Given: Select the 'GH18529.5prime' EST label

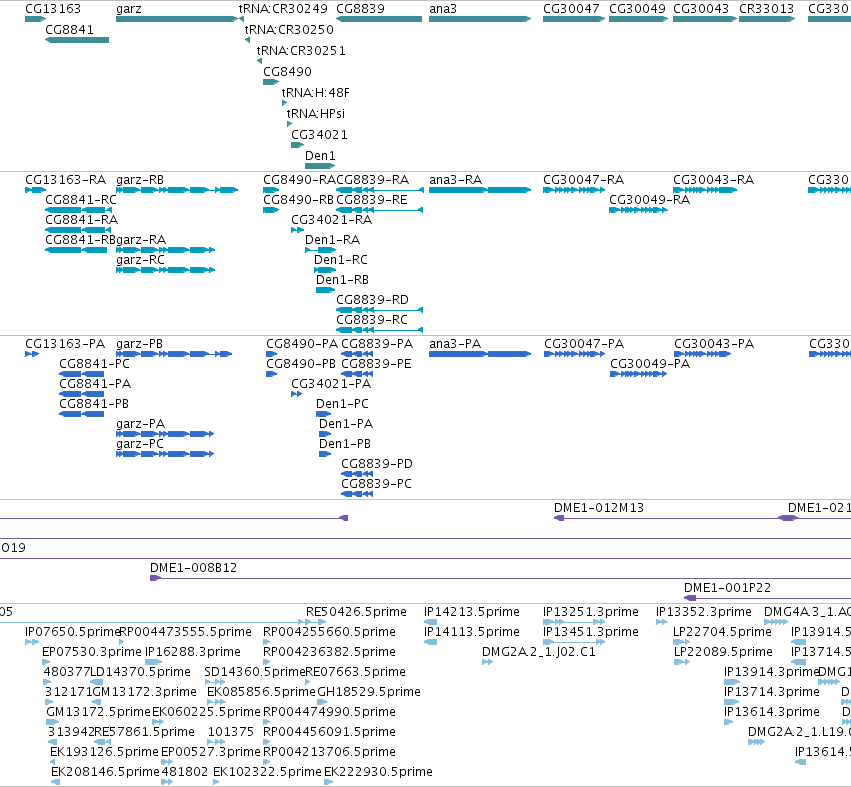Looking at the screenshot, I should (369, 693).
